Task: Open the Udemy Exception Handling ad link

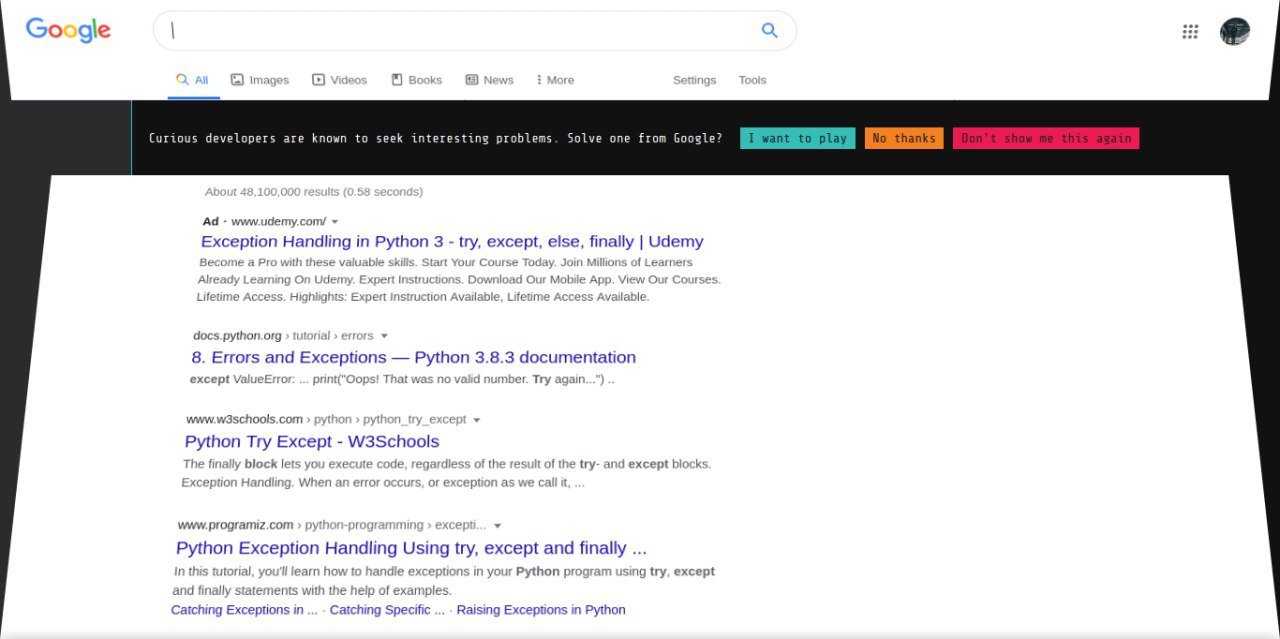Action: click(x=452, y=241)
